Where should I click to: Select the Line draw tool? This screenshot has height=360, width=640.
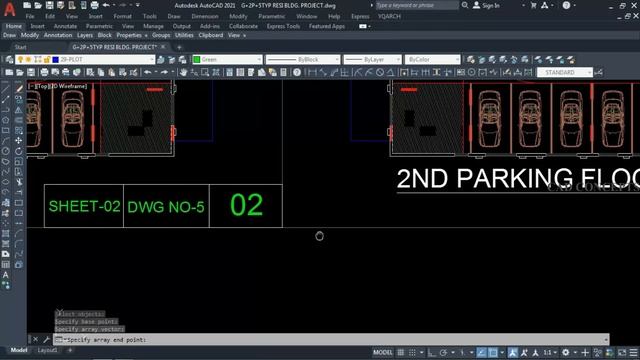[6, 89]
